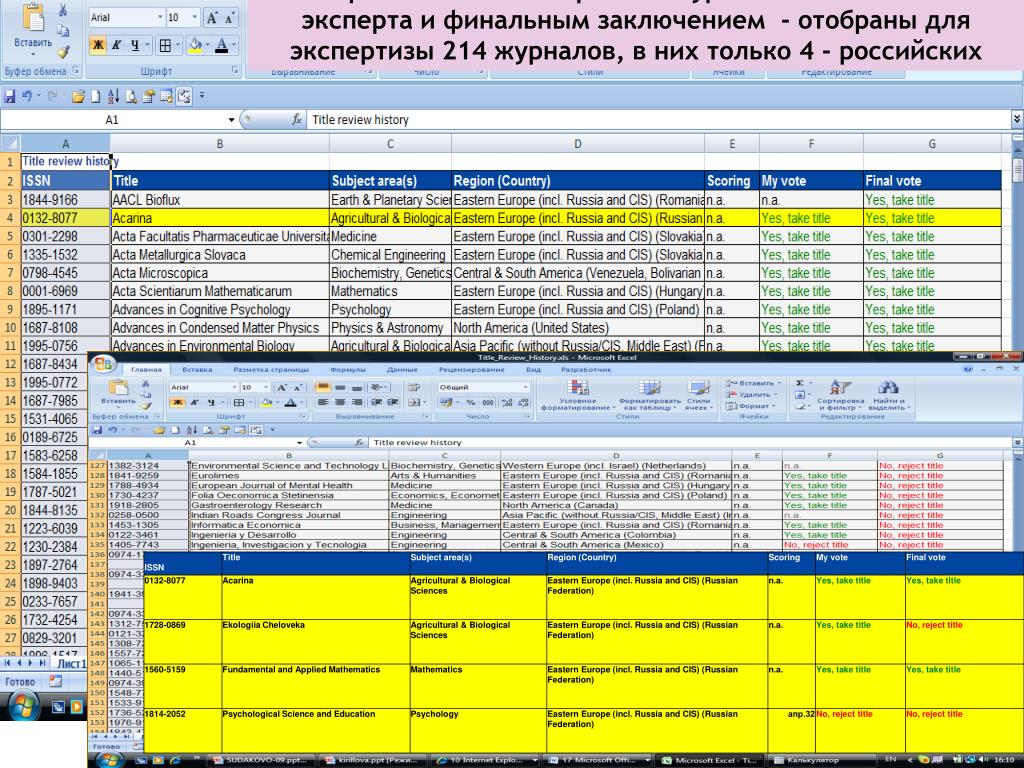Toggle Underline (Ч) in the front Excel ribbon
This screenshot has height=768, width=1024.
point(211,402)
